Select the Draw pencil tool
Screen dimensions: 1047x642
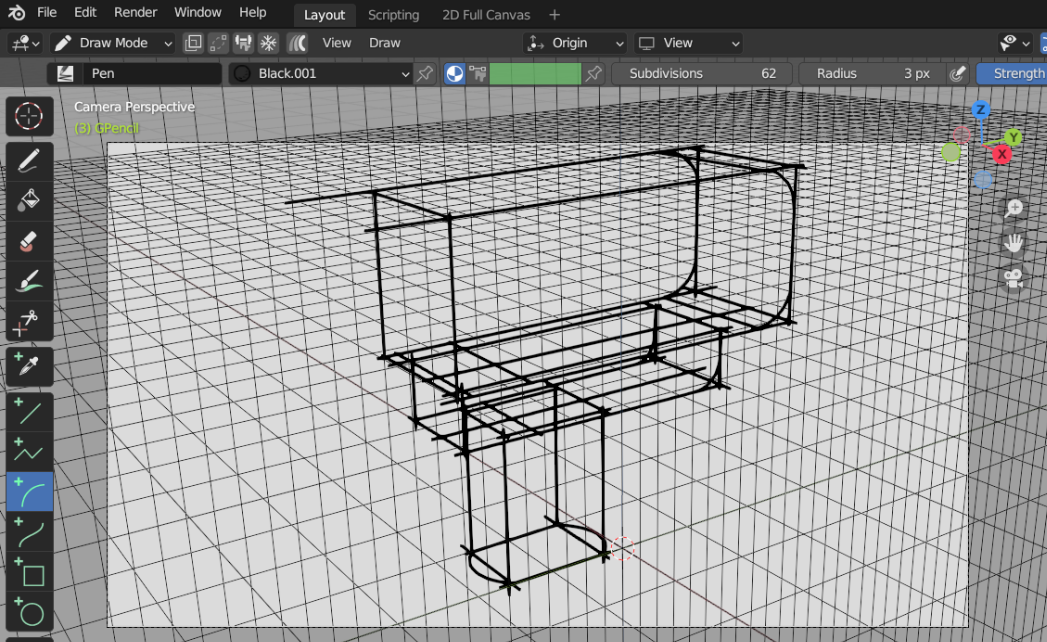point(29,160)
